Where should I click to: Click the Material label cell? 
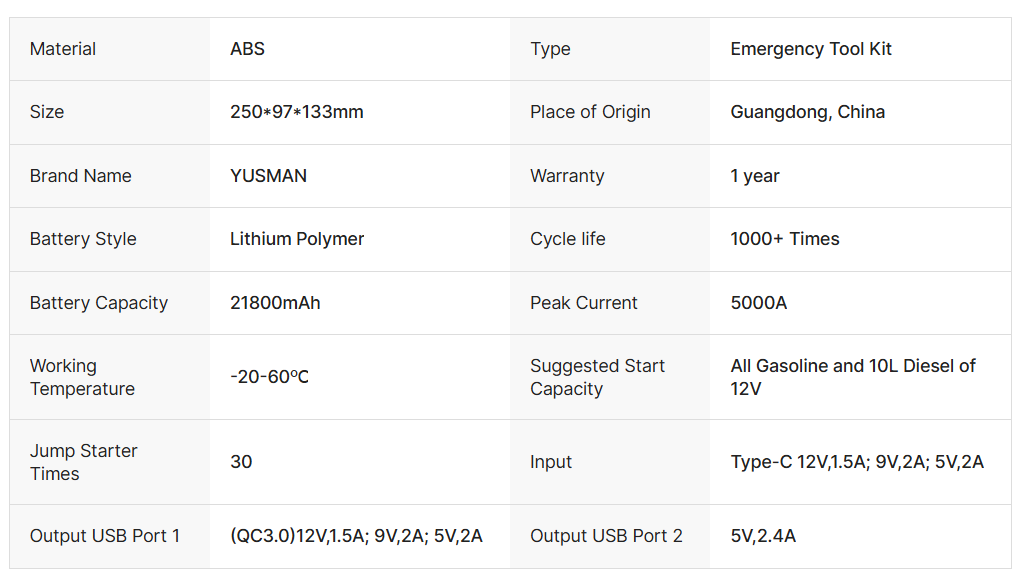click(x=63, y=49)
